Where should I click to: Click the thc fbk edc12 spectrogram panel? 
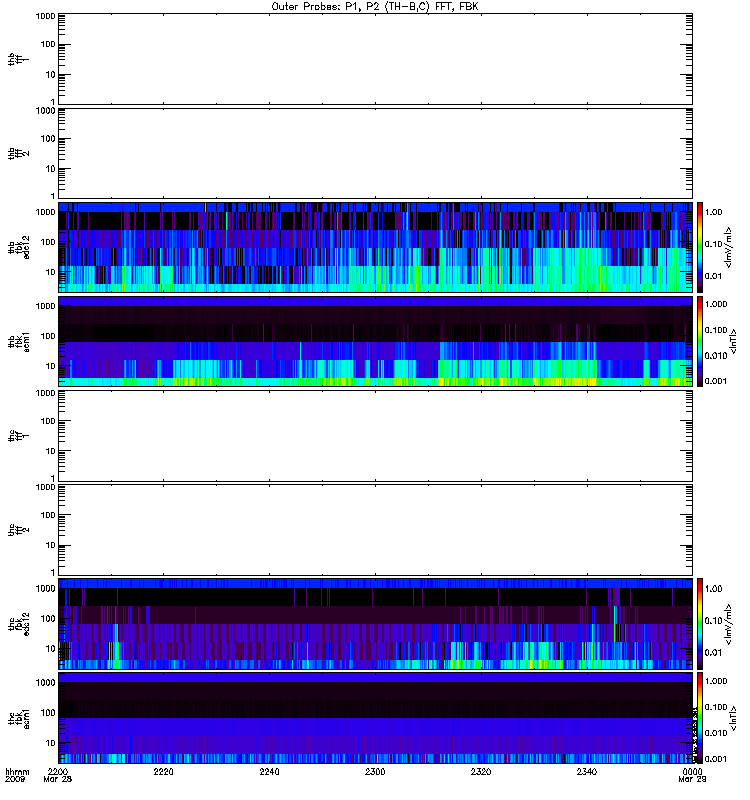(x=376, y=623)
